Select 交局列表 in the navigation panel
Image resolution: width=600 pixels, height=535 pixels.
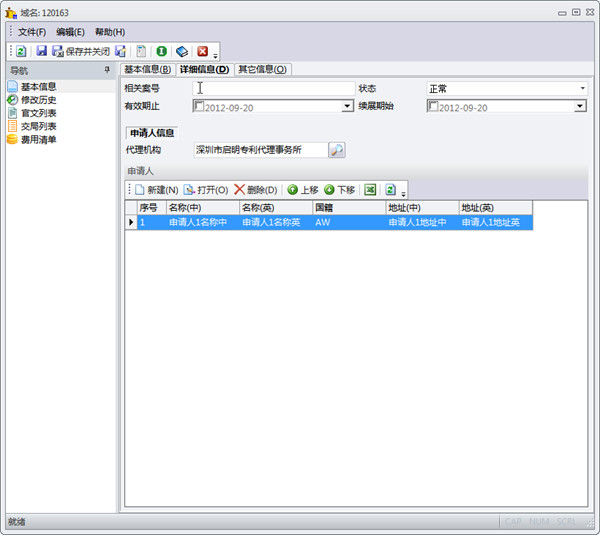(x=38, y=126)
